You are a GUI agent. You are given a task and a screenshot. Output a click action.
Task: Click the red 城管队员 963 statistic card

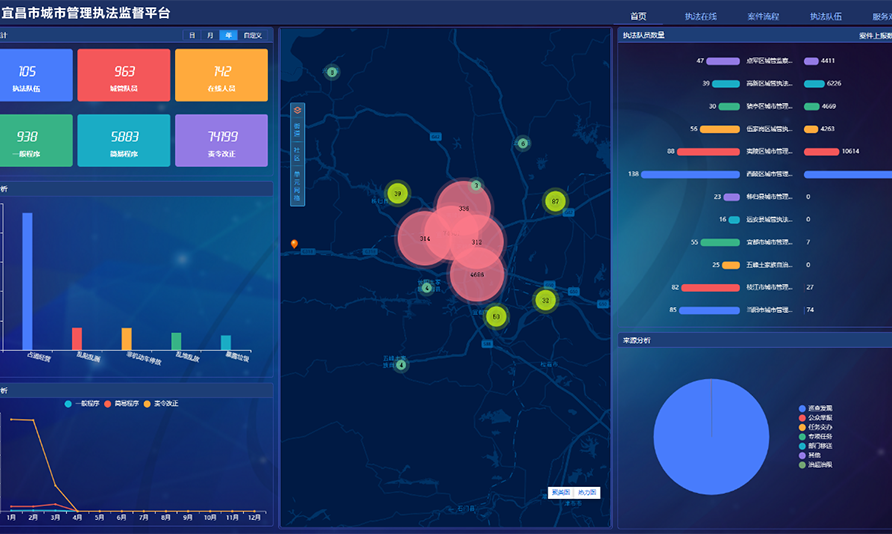click(x=124, y=75)
